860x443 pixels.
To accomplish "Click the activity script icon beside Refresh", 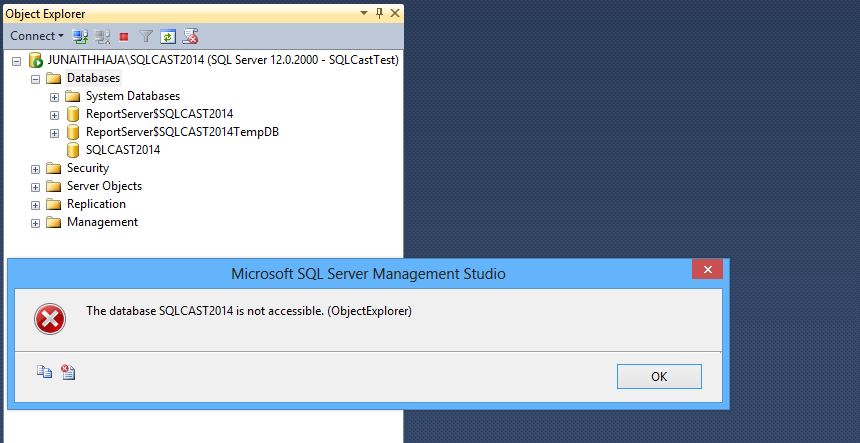I will coord(190,36).
